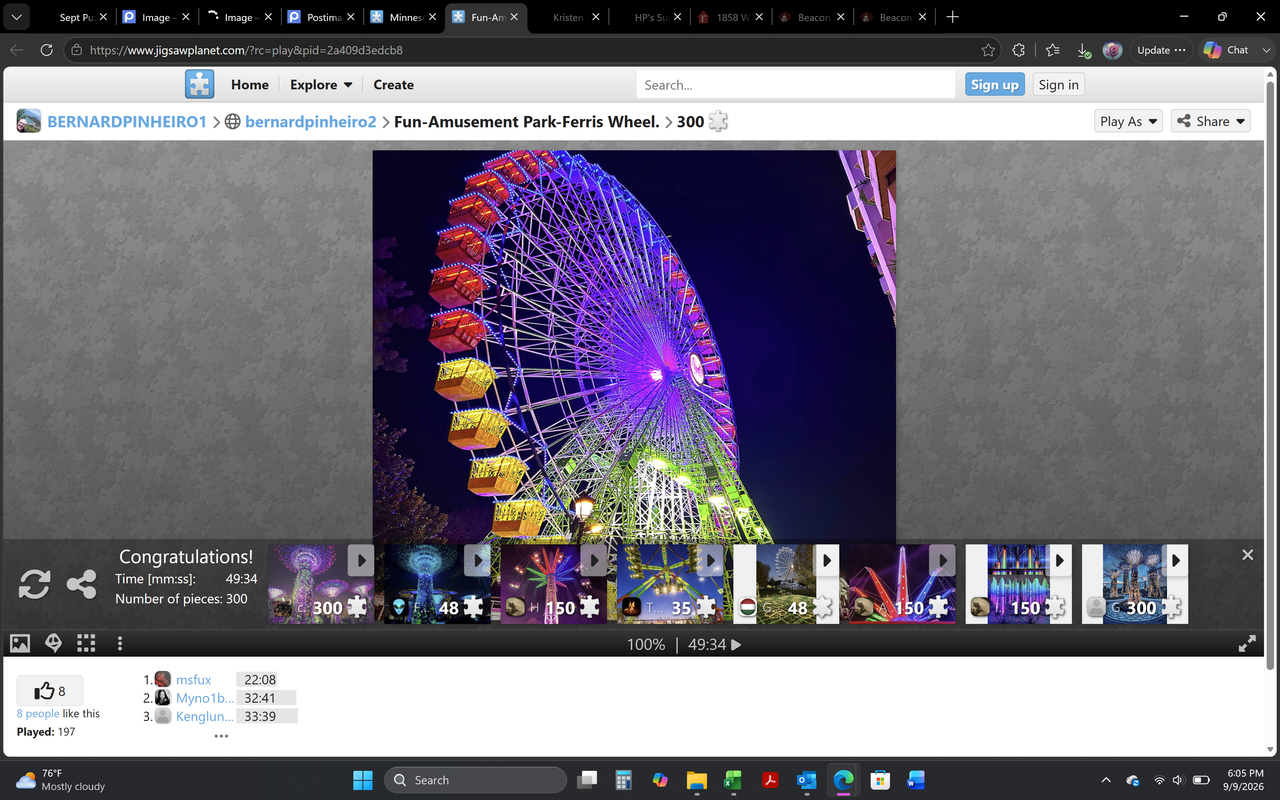Open the three-dot more options menu in the toolbar
1280x800 pixels.
(x=120, y=643)
